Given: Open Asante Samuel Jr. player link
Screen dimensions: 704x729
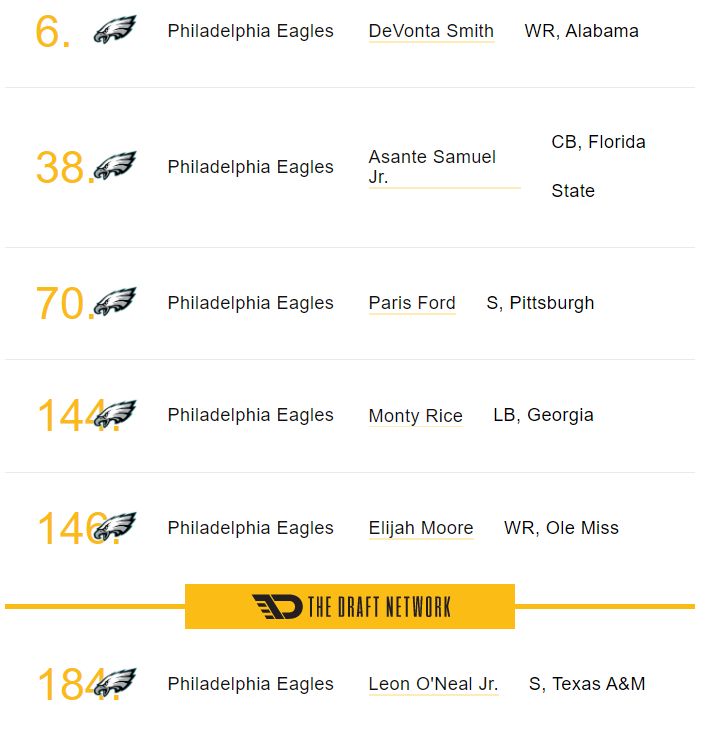Looking at the screenshot, I should pos(444,167).
